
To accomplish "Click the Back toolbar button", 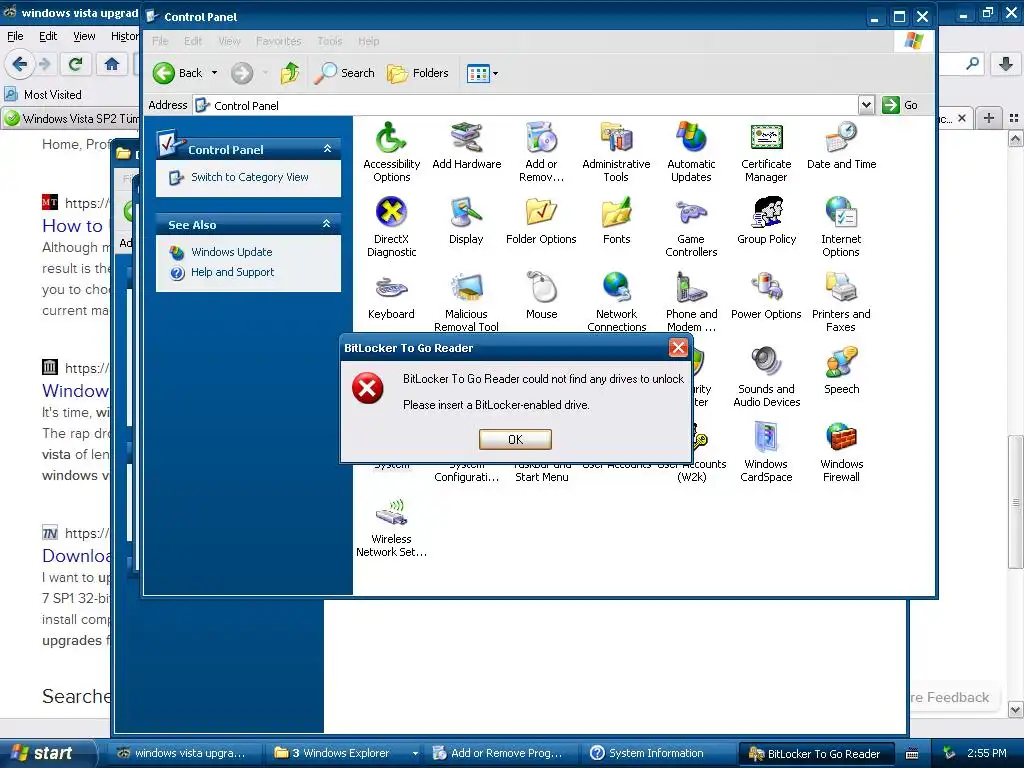I will (x=178, y=73).
